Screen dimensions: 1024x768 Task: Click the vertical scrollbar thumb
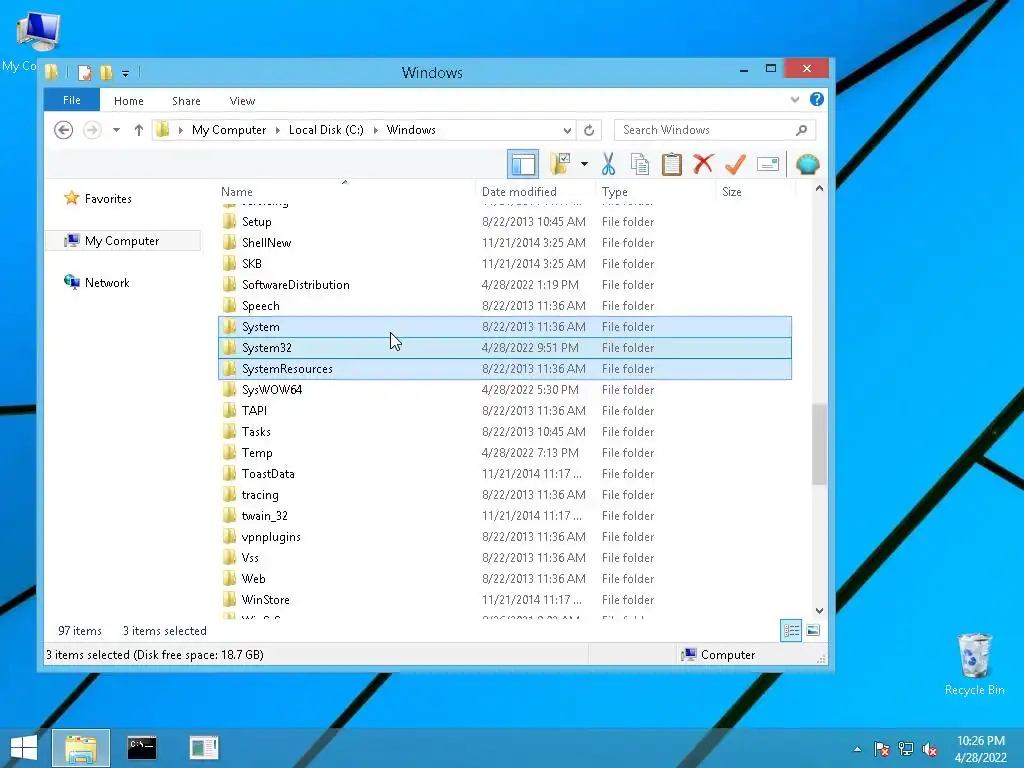(x=820, y=445)
